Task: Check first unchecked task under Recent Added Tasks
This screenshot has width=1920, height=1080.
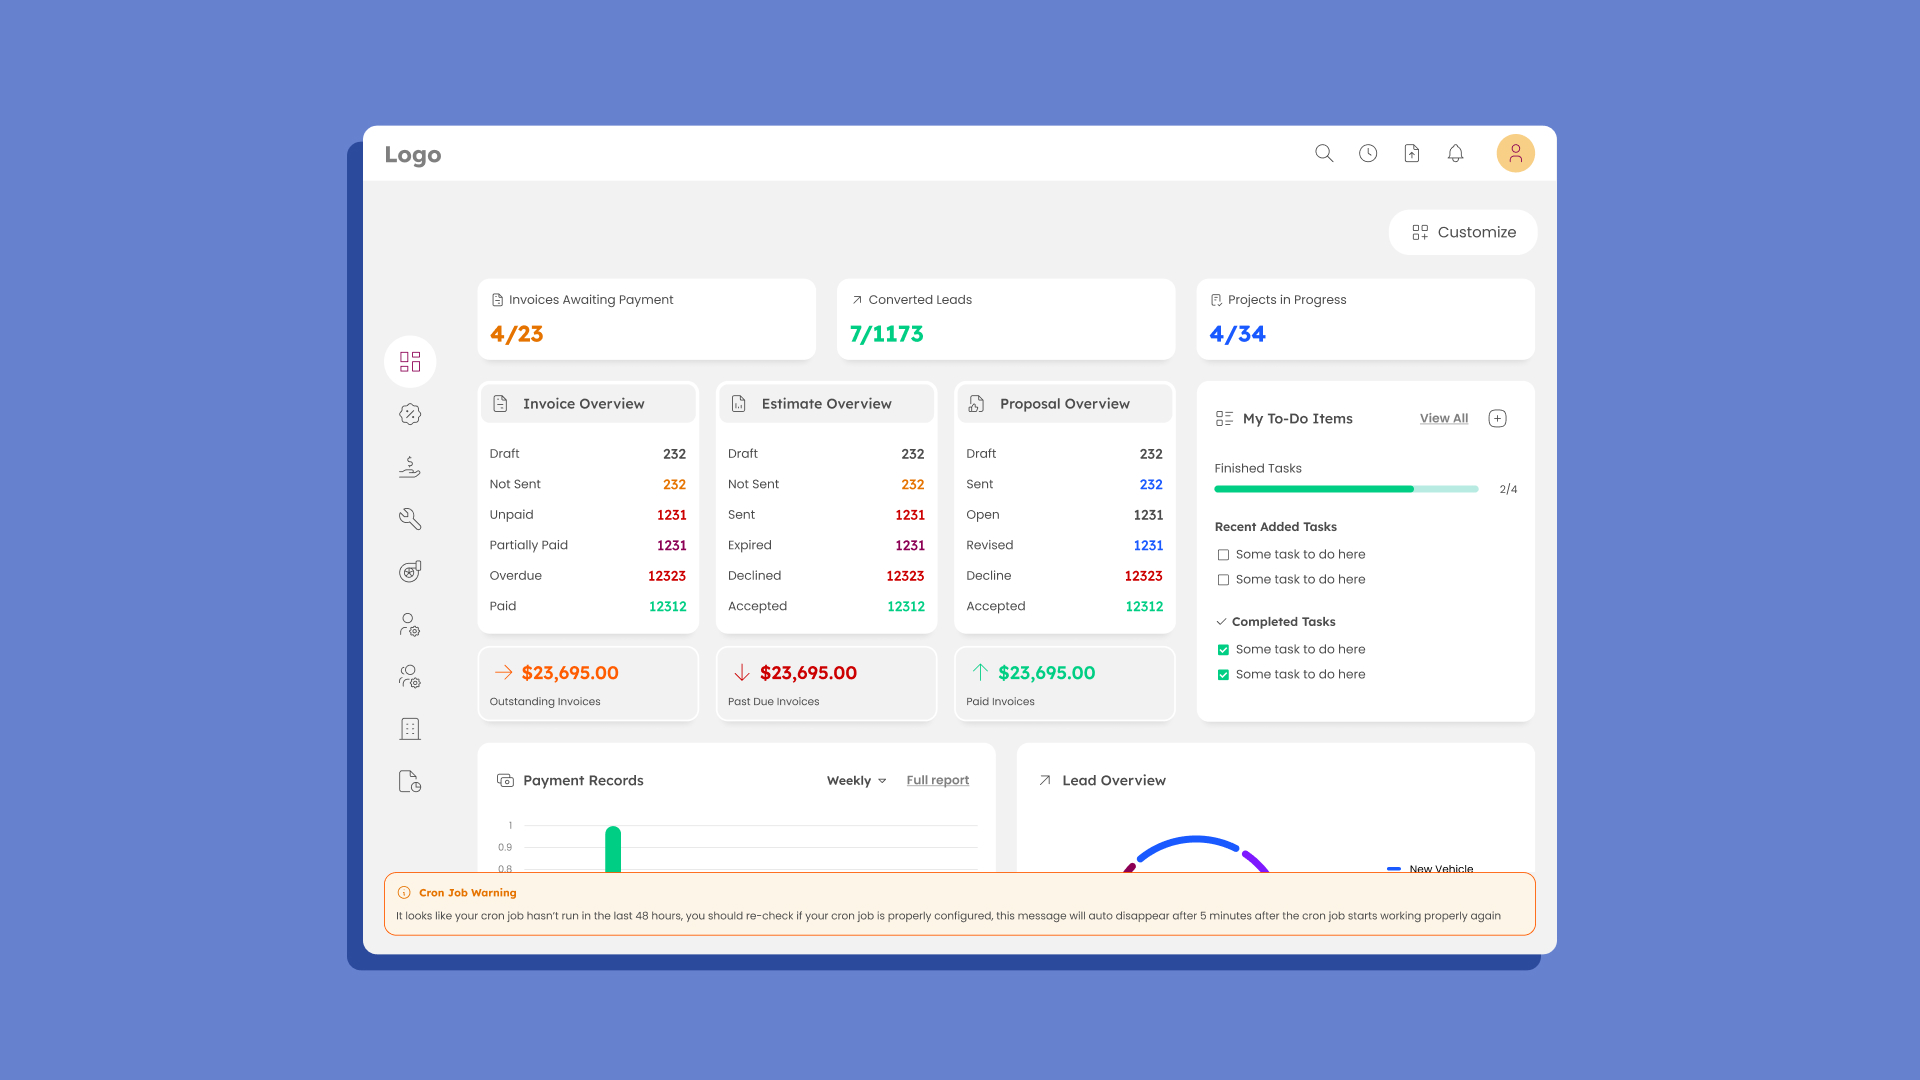Action: pyautogui.click(x=1223, y=555)
